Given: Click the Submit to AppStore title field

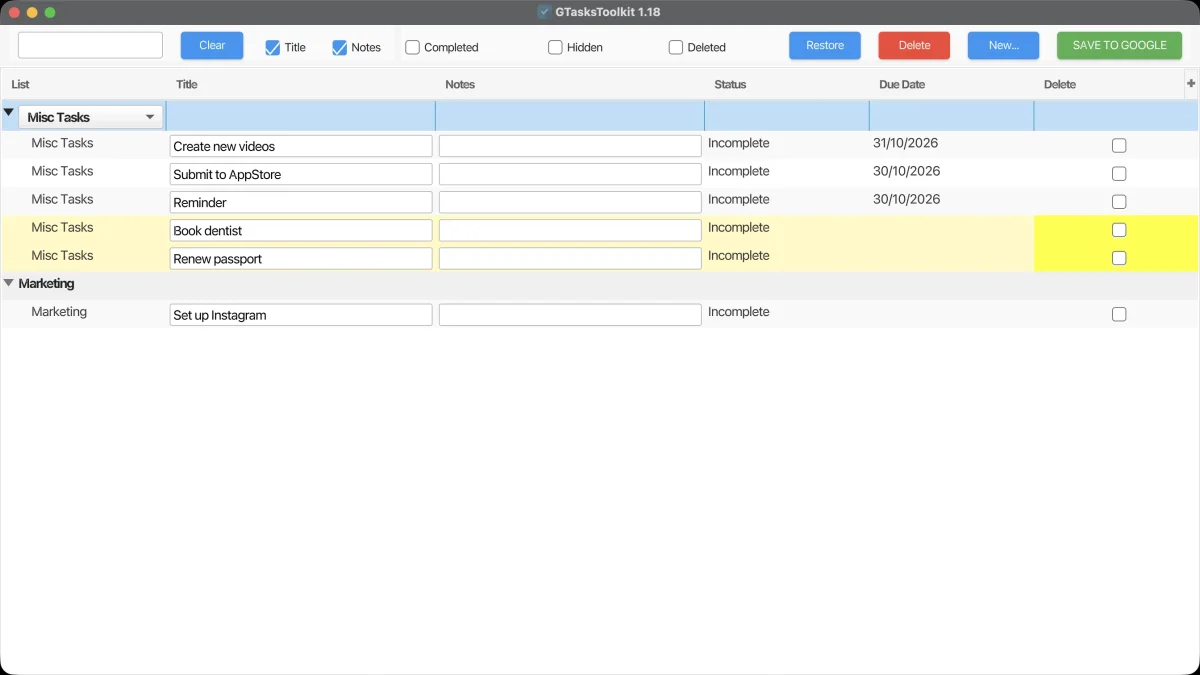Looking at the screenshot, I should pyautogui.click(x=301, y=174).
